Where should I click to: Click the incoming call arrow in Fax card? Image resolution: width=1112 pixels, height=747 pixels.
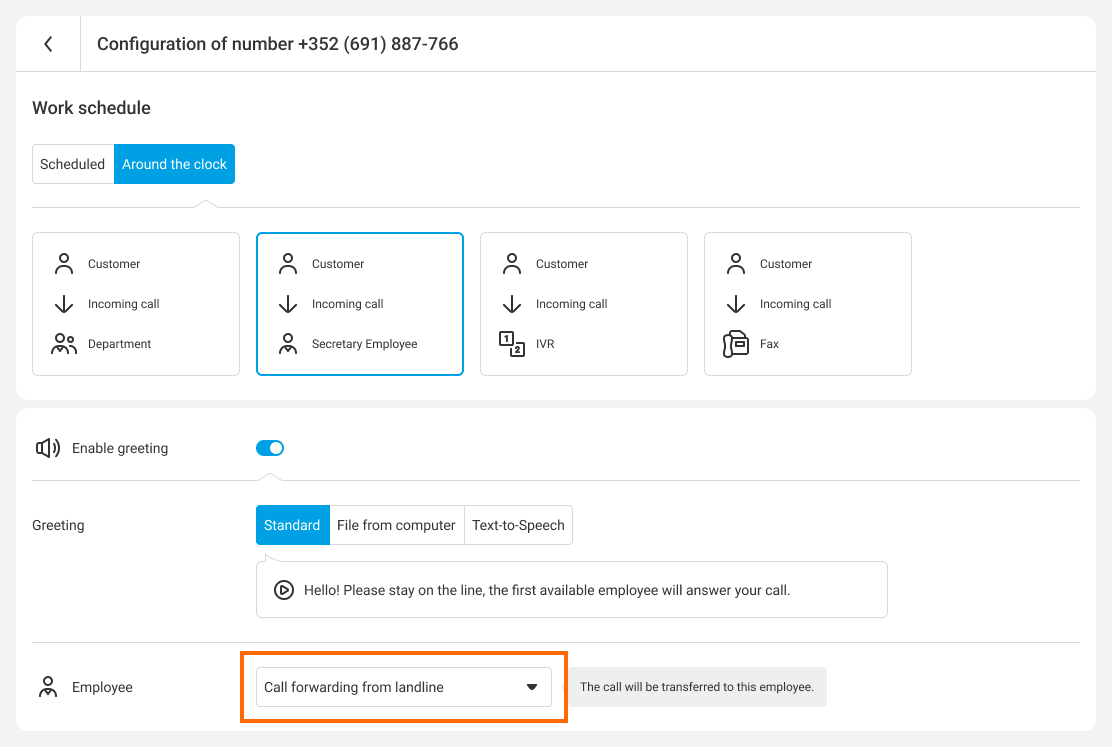pos(736,304)
